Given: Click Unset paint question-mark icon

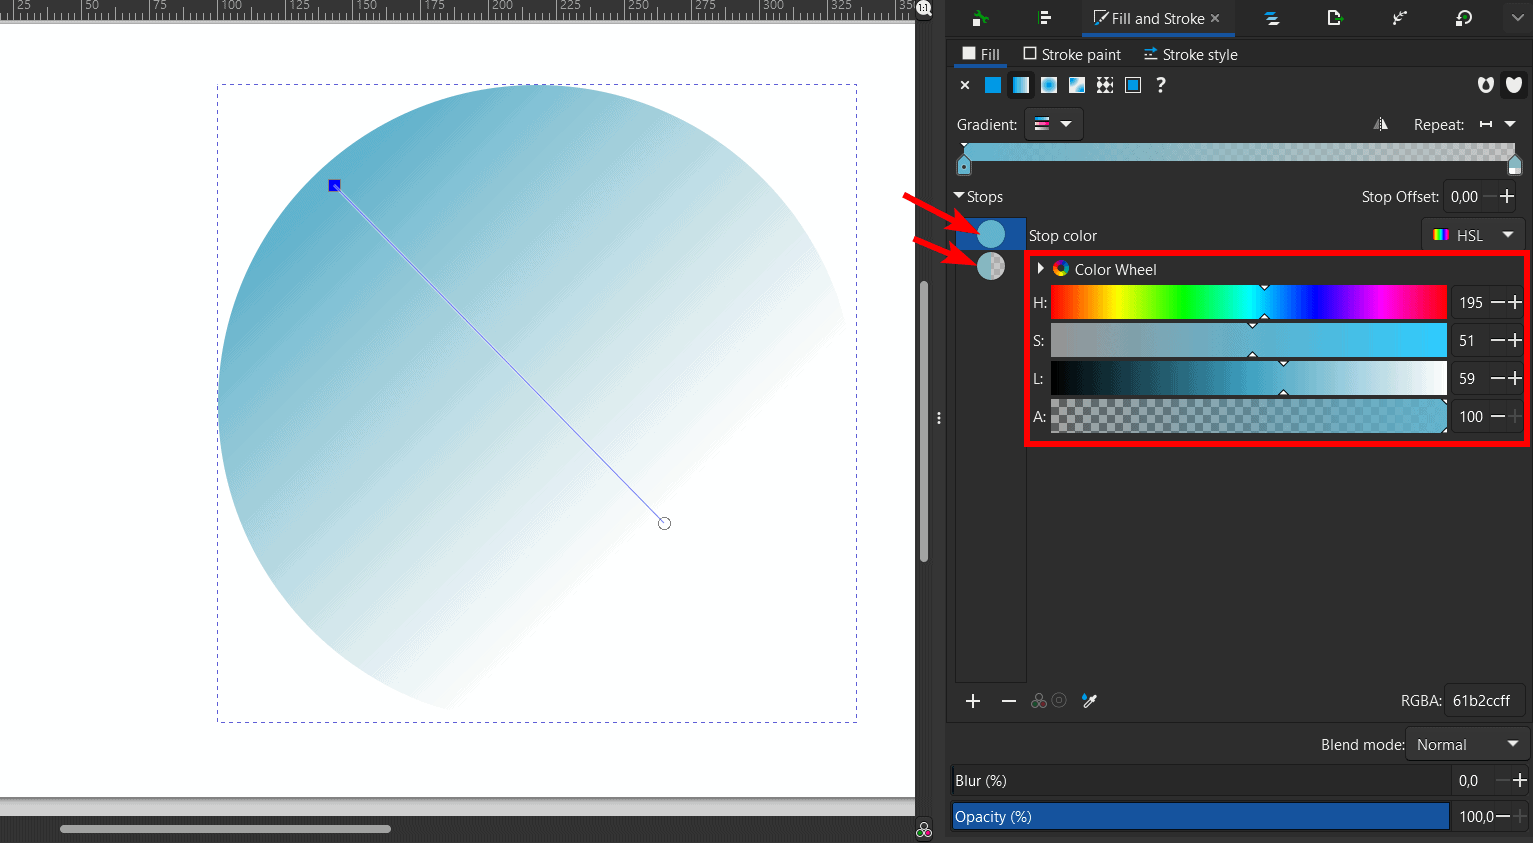Looking at the screenshot, I should pyautogui.click(x=1161, y=85).
